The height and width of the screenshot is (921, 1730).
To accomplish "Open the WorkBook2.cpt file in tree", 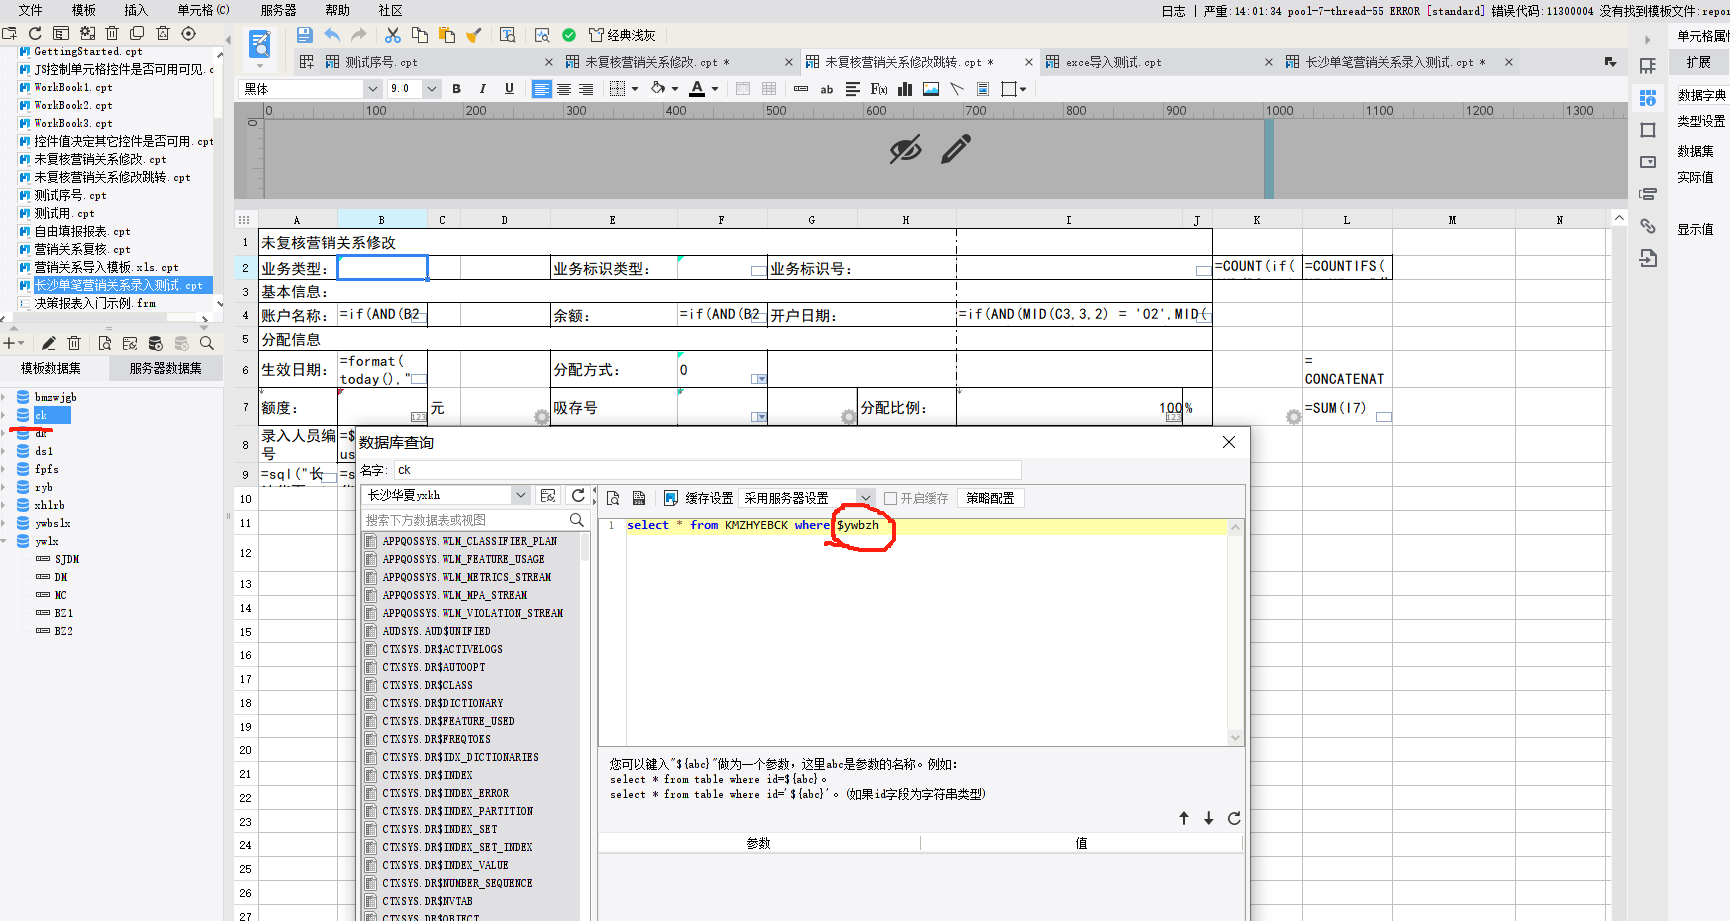I will pos(73,105).
